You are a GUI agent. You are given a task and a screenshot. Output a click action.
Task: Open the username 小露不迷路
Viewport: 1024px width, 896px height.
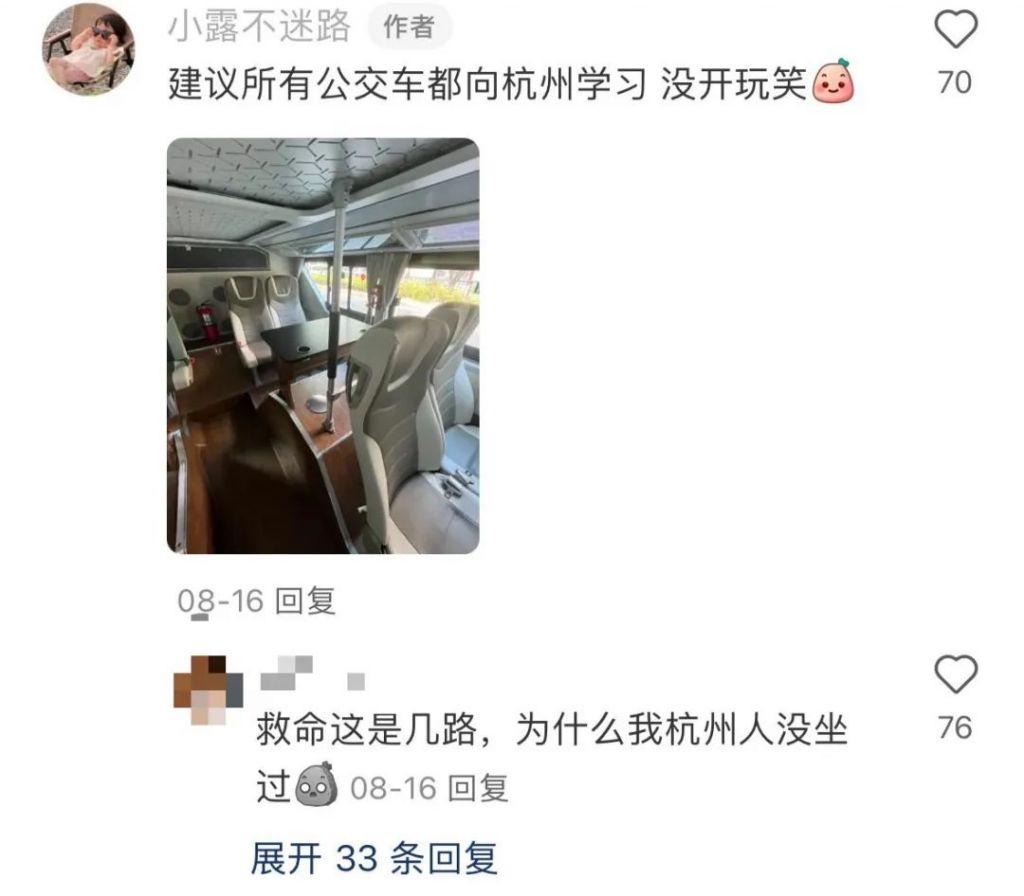click(259, 27)
